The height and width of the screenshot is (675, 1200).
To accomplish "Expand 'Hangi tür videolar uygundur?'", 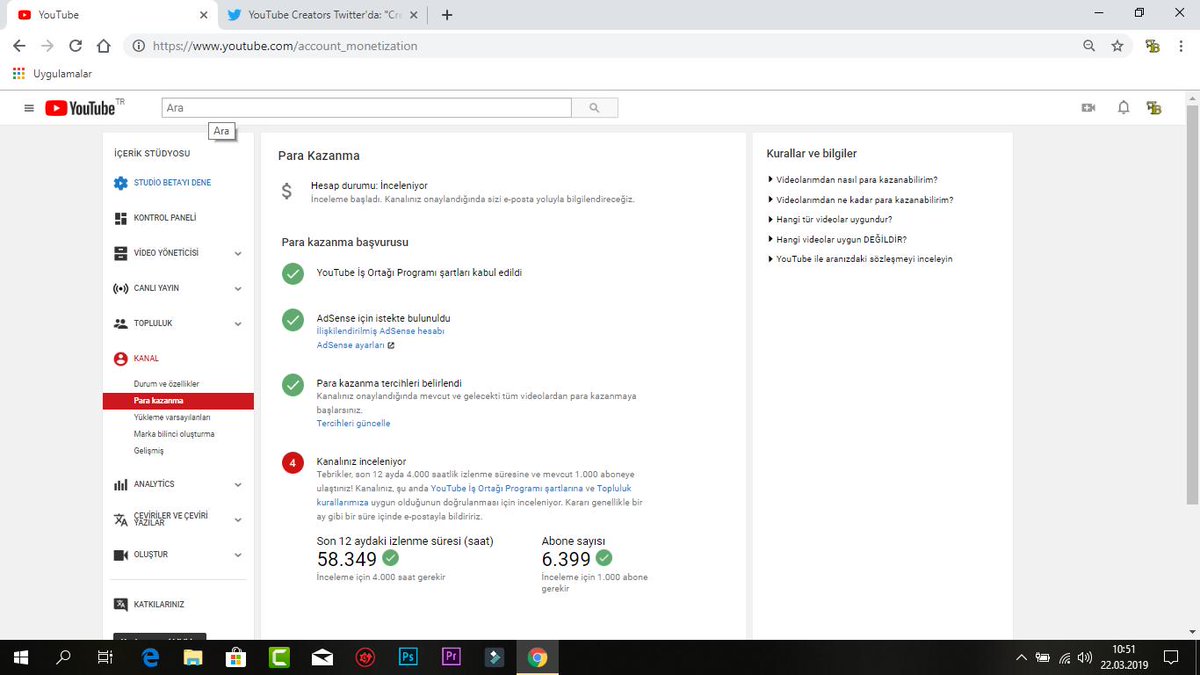I will tap(830, 219).
